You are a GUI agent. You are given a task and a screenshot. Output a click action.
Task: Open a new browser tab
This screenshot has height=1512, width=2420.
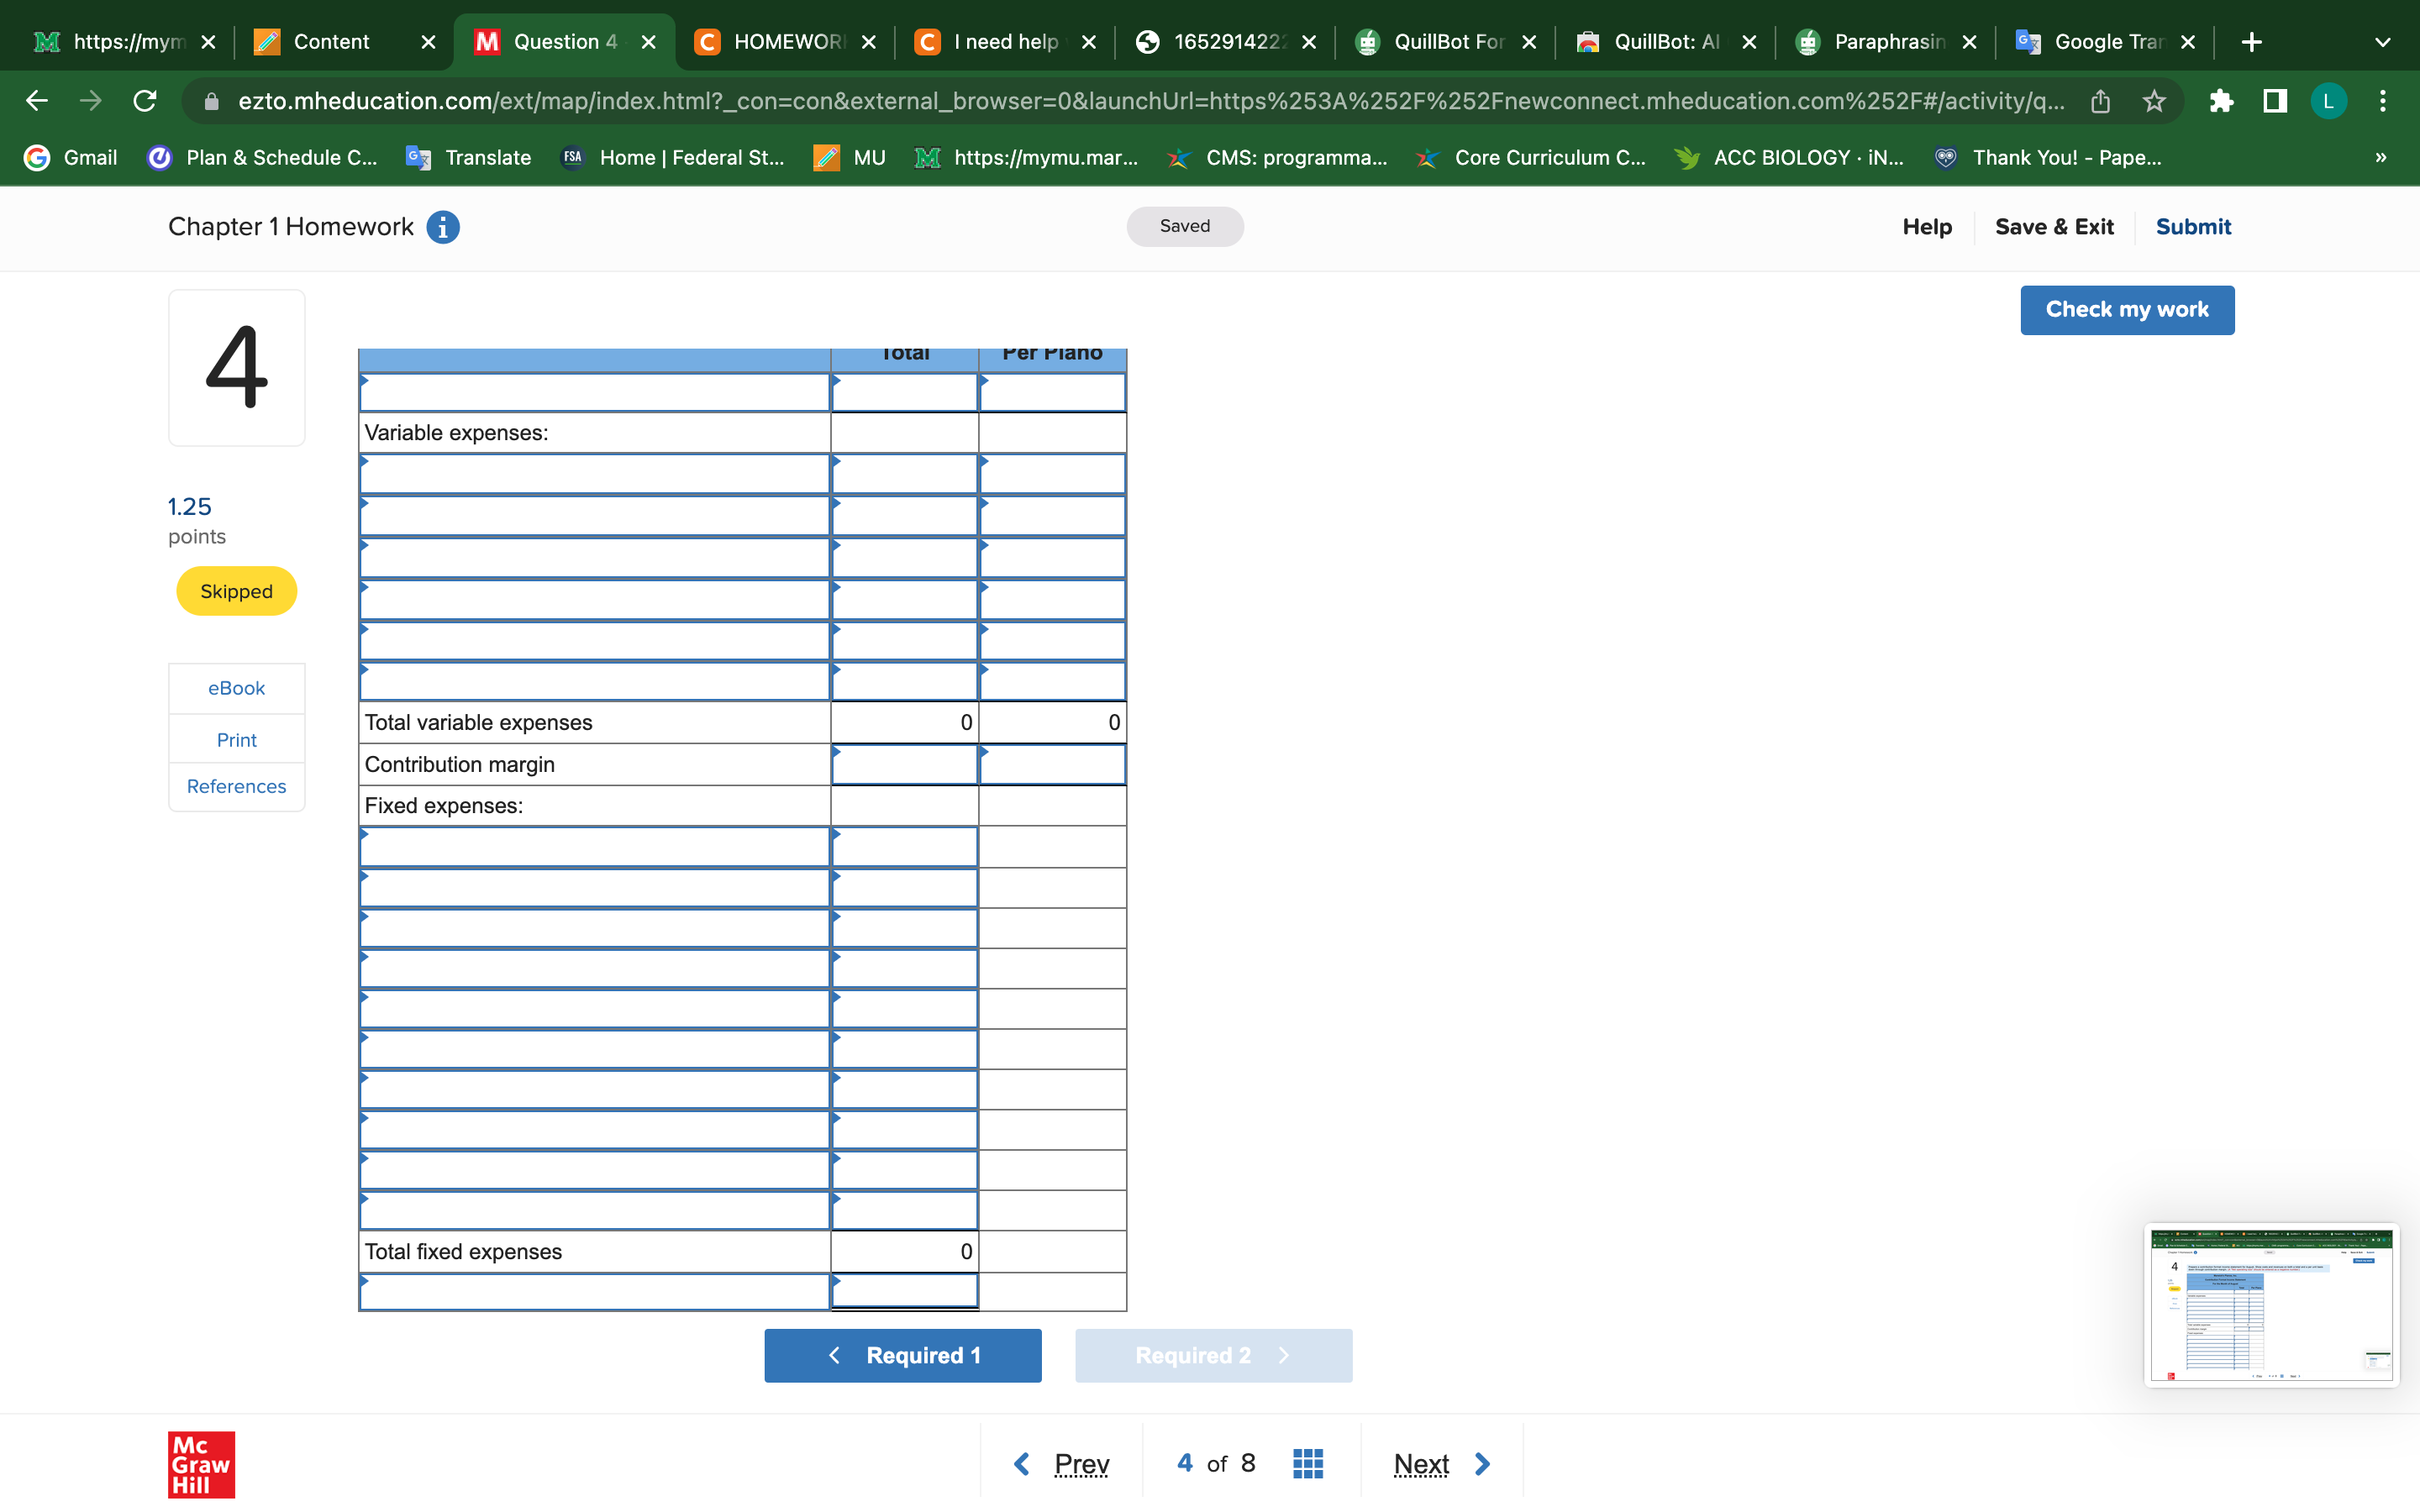(x=2252, y=41)
